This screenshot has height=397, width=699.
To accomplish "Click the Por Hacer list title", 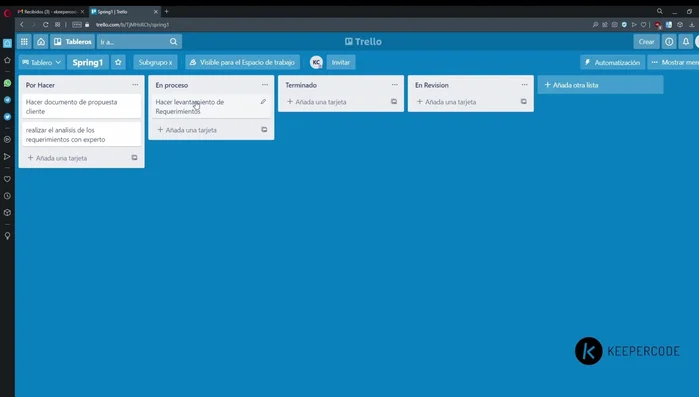I will click(x=40, y=85).
